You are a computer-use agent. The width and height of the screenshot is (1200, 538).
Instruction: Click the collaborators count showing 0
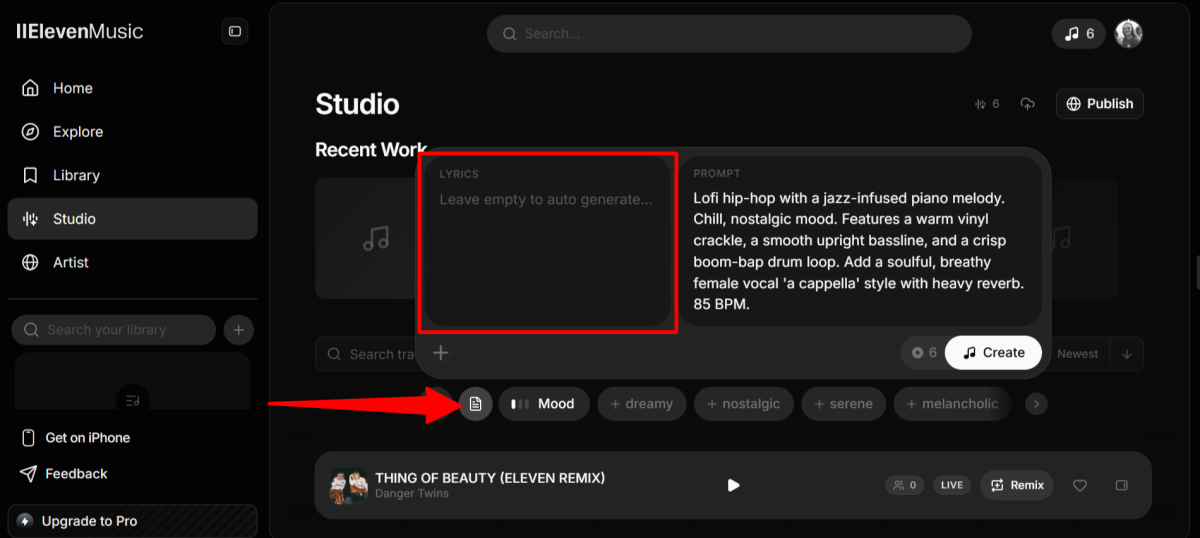pos(904,485)
